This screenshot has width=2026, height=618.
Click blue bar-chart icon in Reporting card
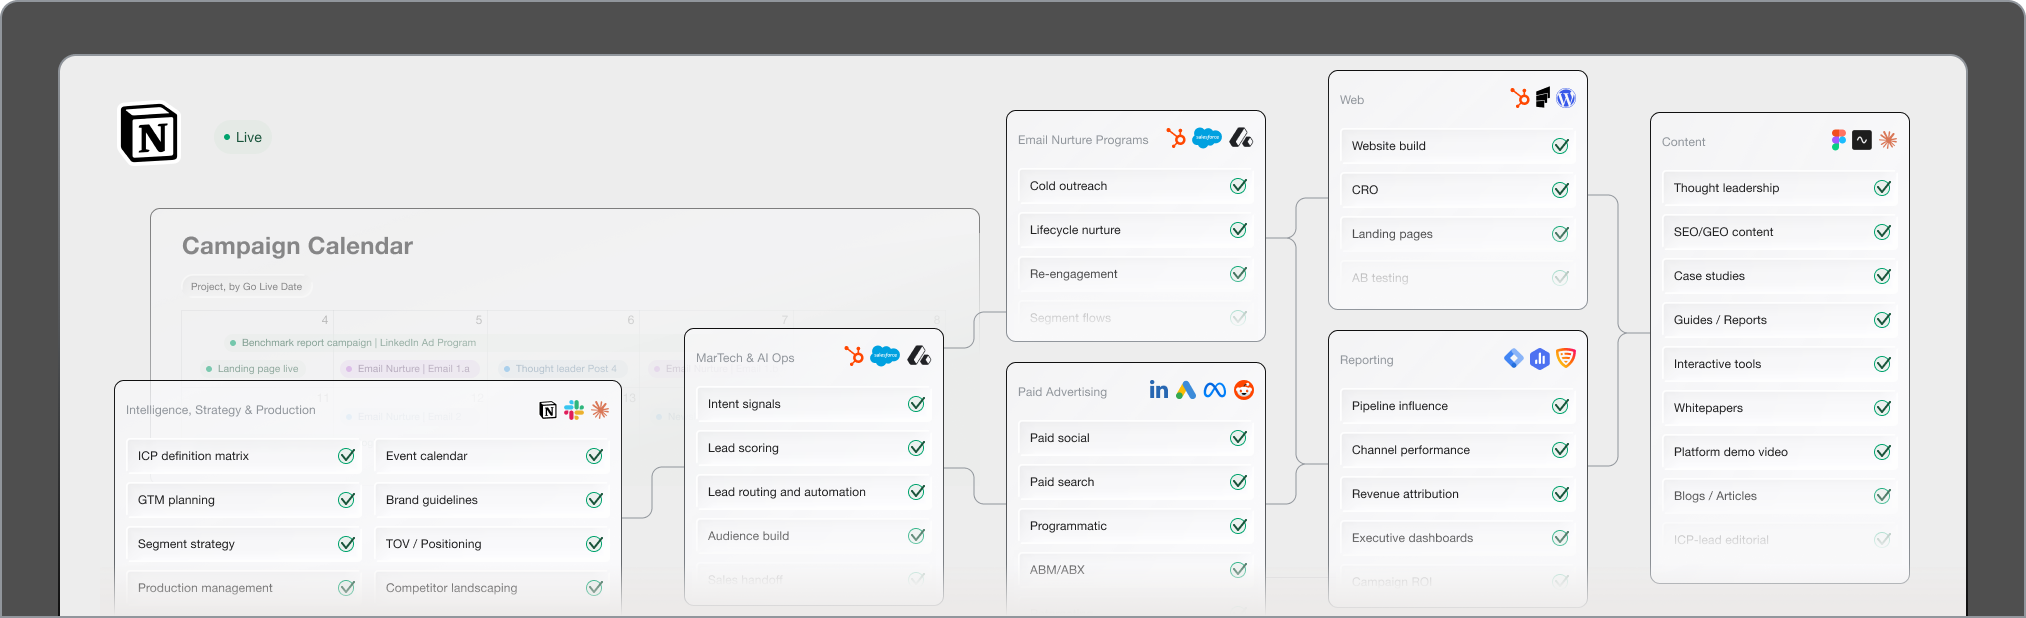point(1540,358)
